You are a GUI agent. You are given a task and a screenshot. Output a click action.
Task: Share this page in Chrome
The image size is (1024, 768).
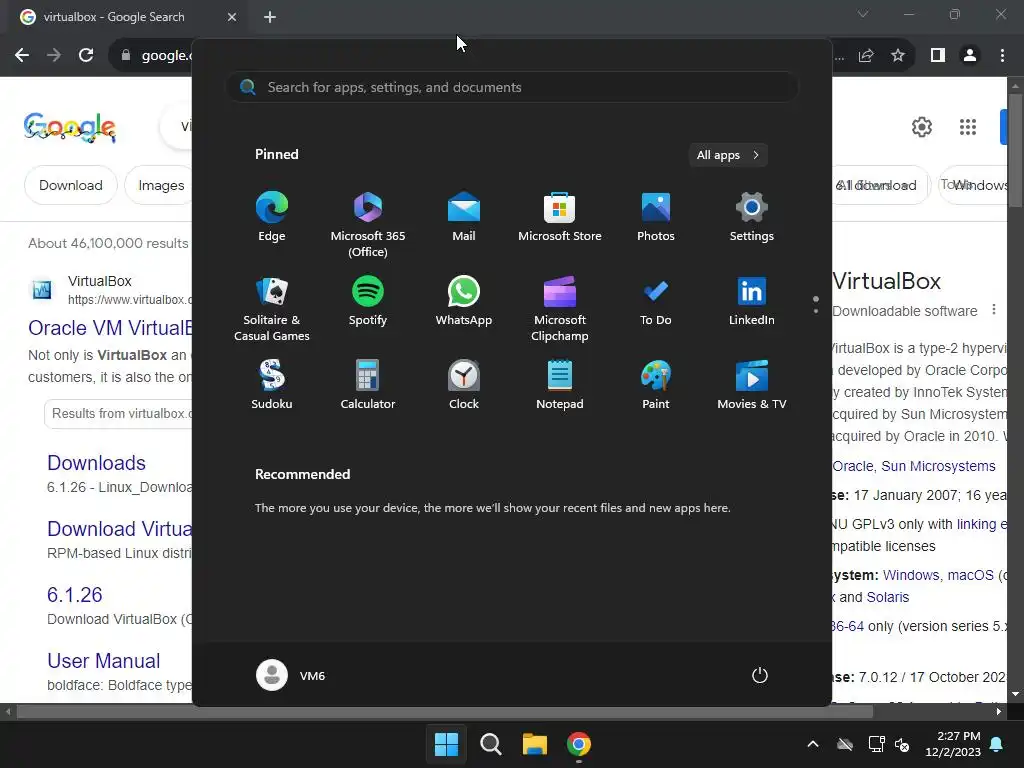coord(866,56)
